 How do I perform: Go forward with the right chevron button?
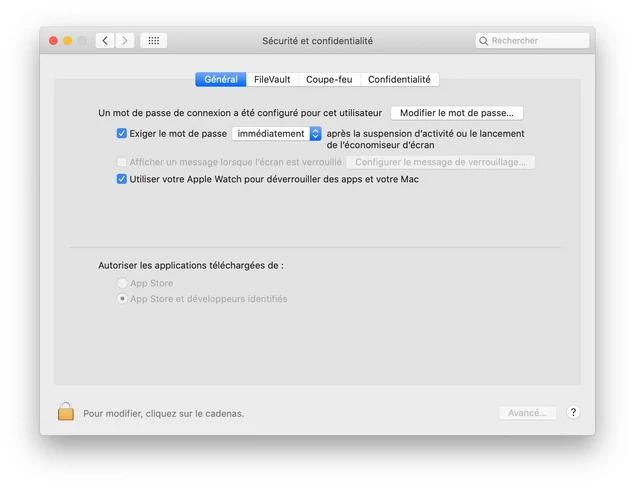pos(125,40)
